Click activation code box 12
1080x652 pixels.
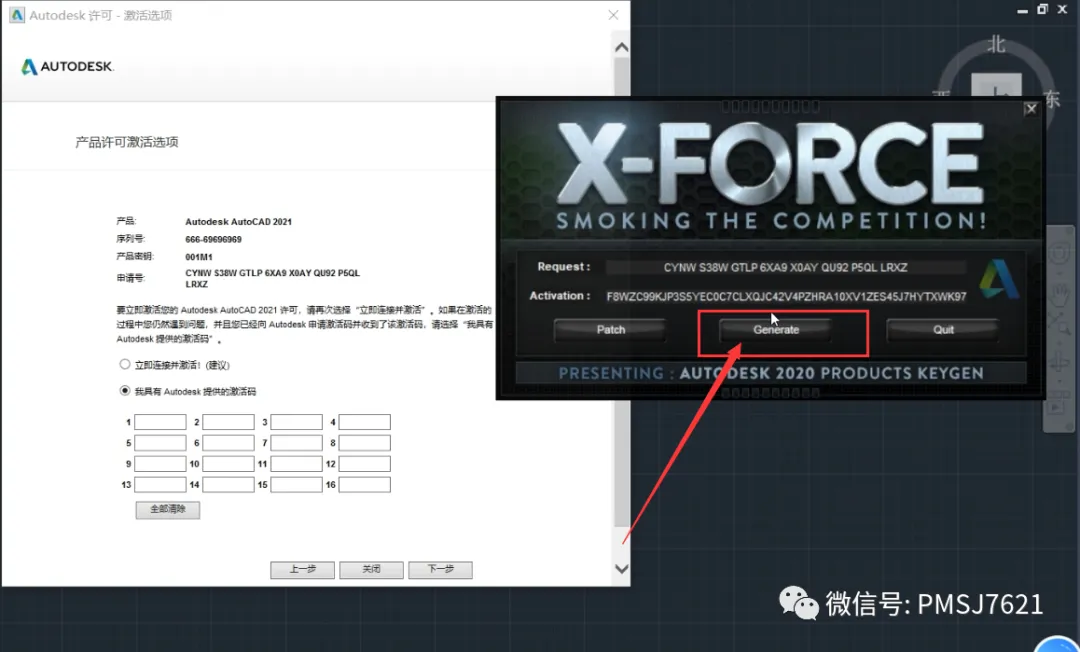[364, 464]
